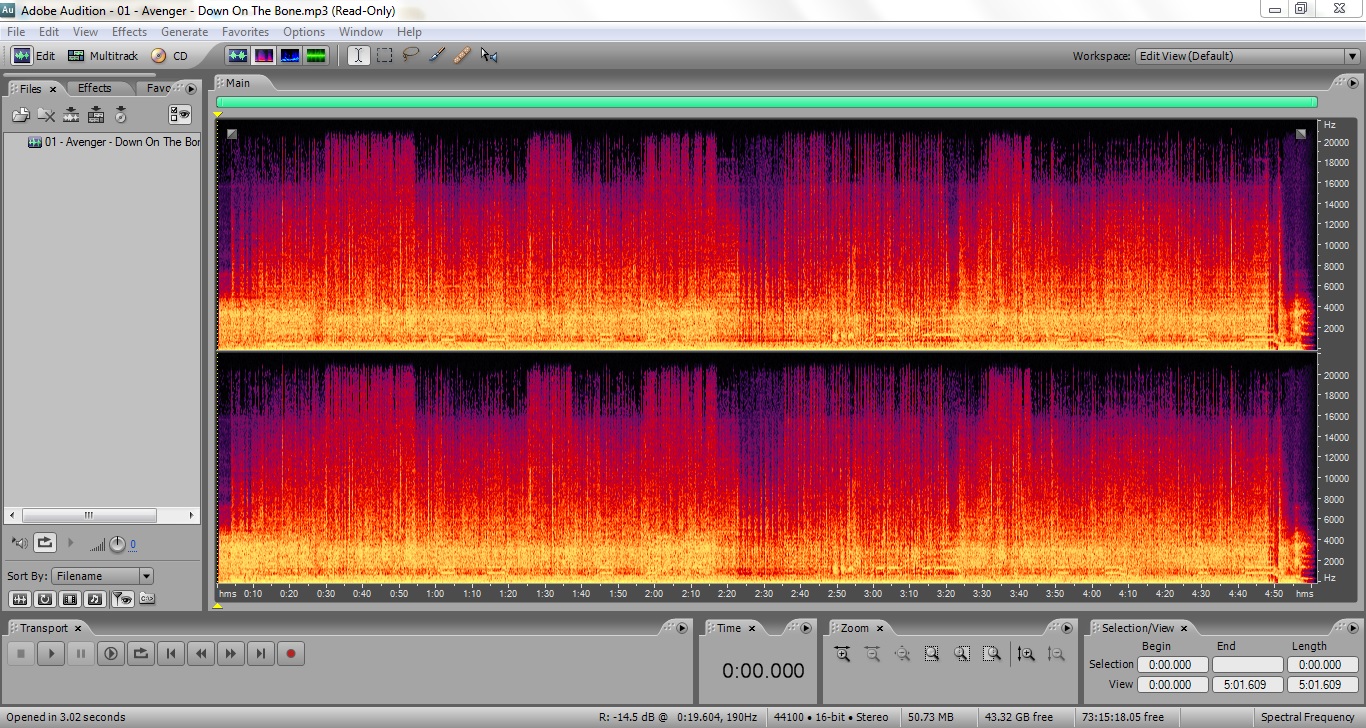Adjust the preview volume knob
The image size is (1366, 728).
click(117, 543)
